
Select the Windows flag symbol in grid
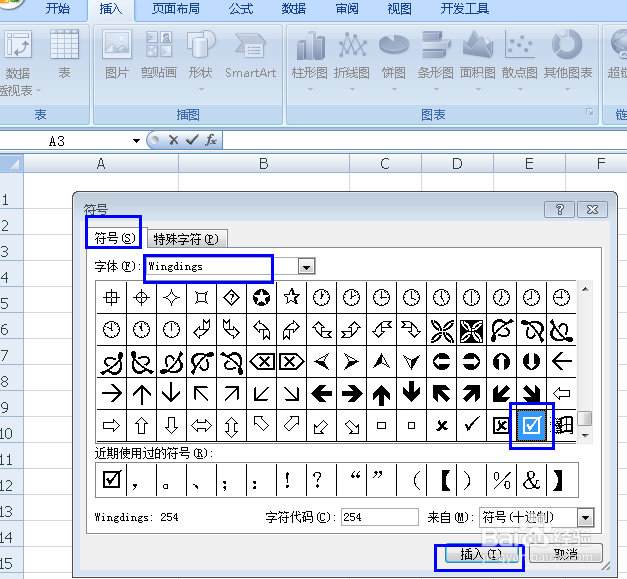tap(562, 425)
